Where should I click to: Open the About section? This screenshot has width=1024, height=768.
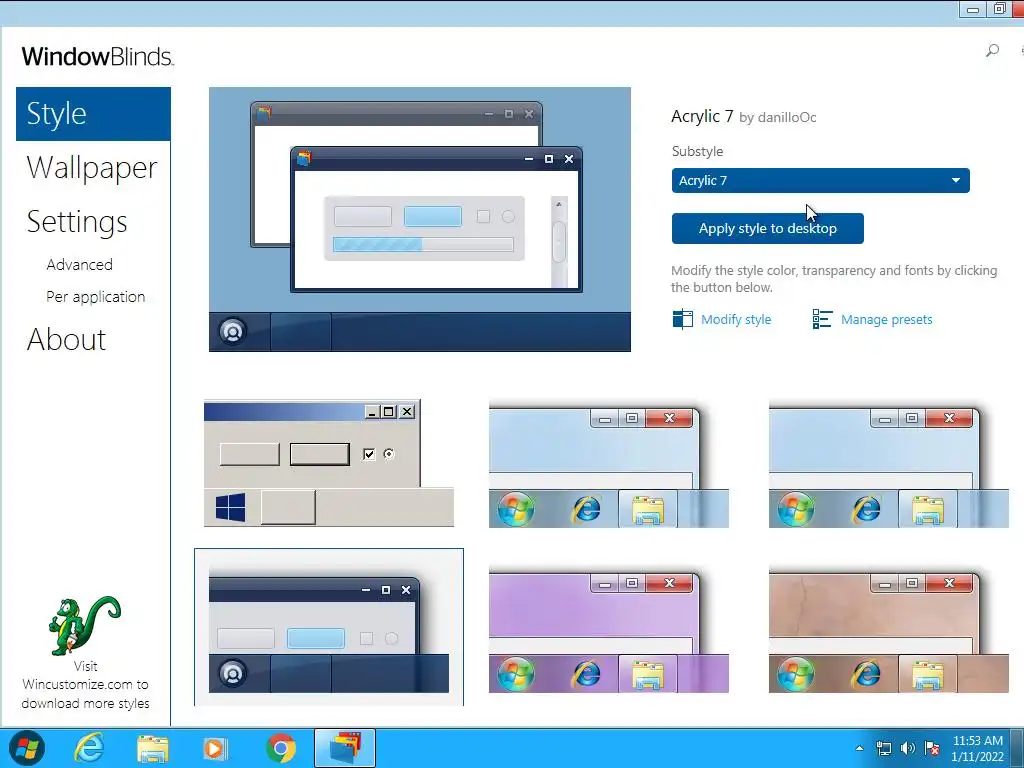pyautogui.click(x=67, y=340)
